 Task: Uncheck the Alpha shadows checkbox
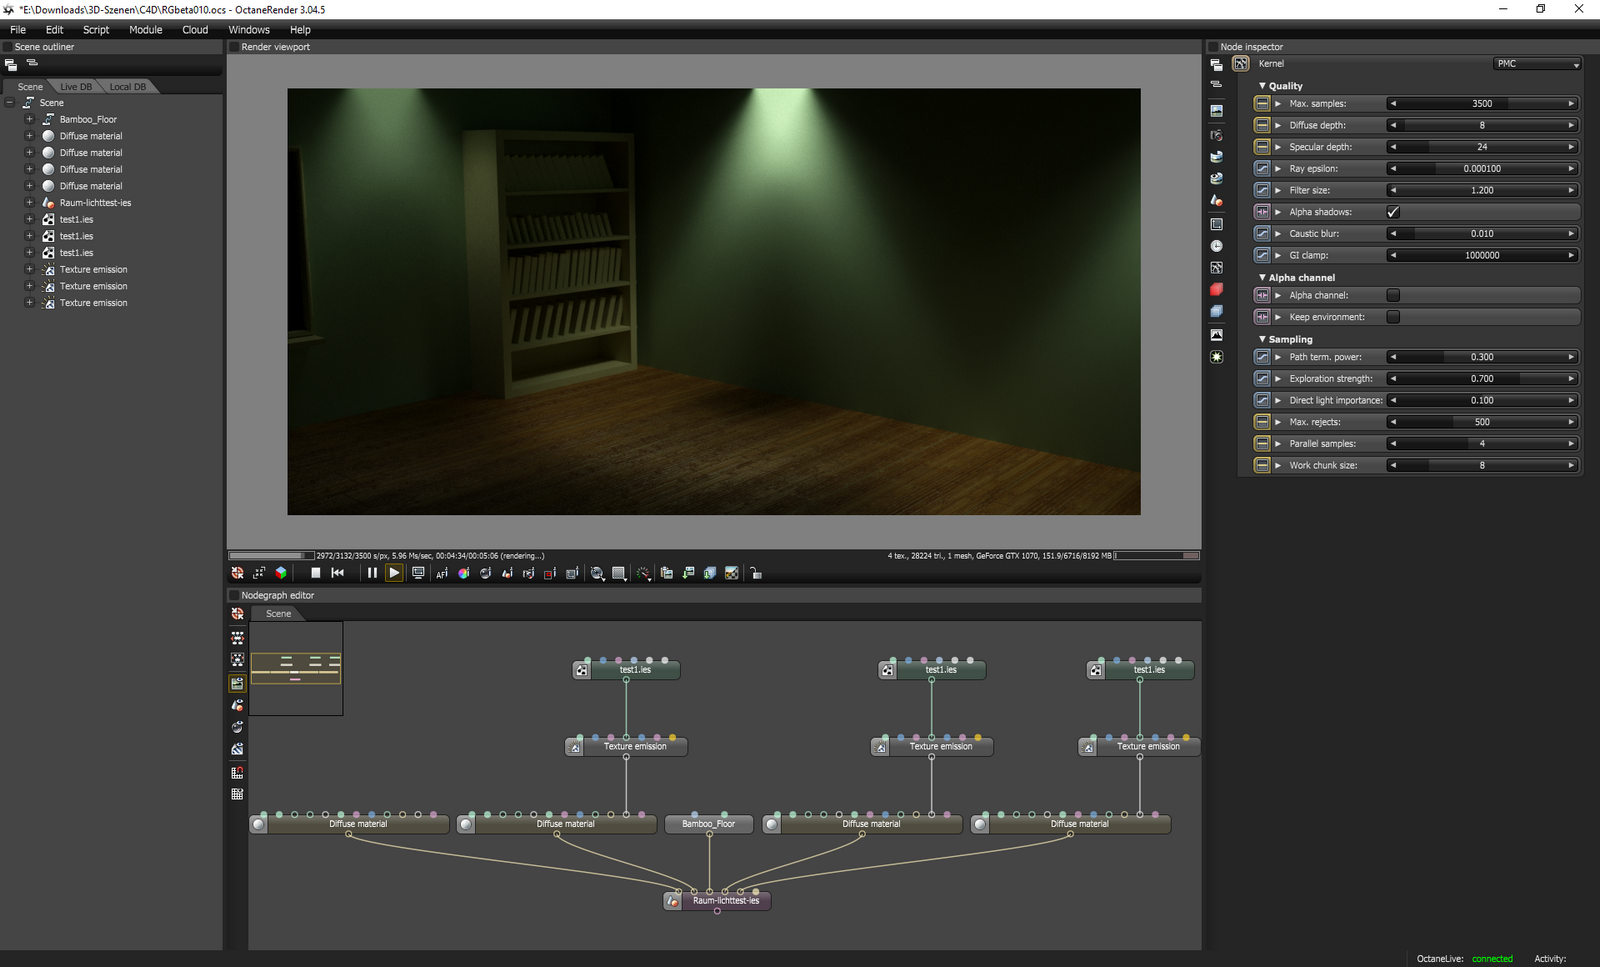pyautogui.click(x=1393, y=212)
